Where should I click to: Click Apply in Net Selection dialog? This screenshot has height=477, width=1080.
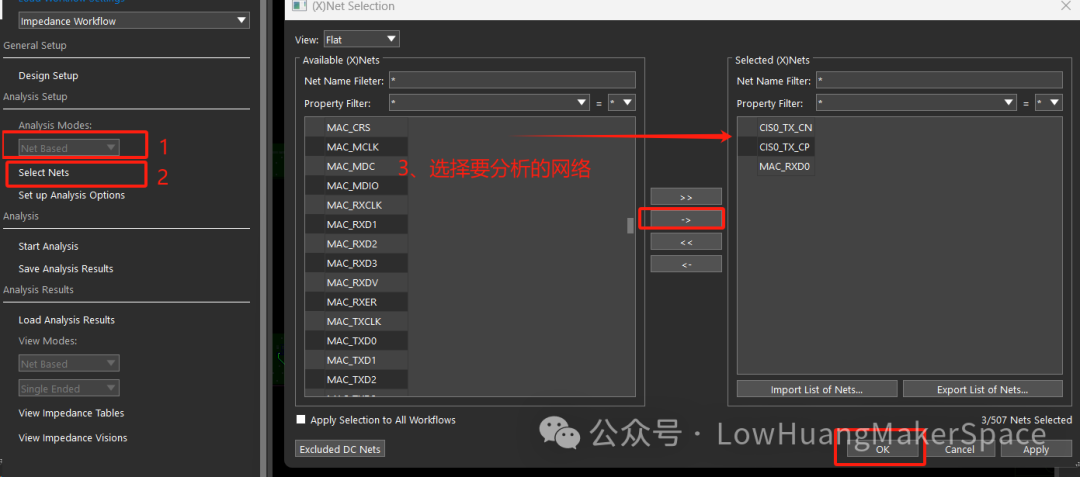(1036, 449)
